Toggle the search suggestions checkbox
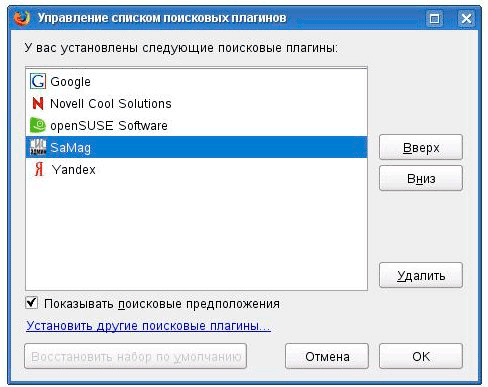488x387 pixels. click(x=32, y=303)
